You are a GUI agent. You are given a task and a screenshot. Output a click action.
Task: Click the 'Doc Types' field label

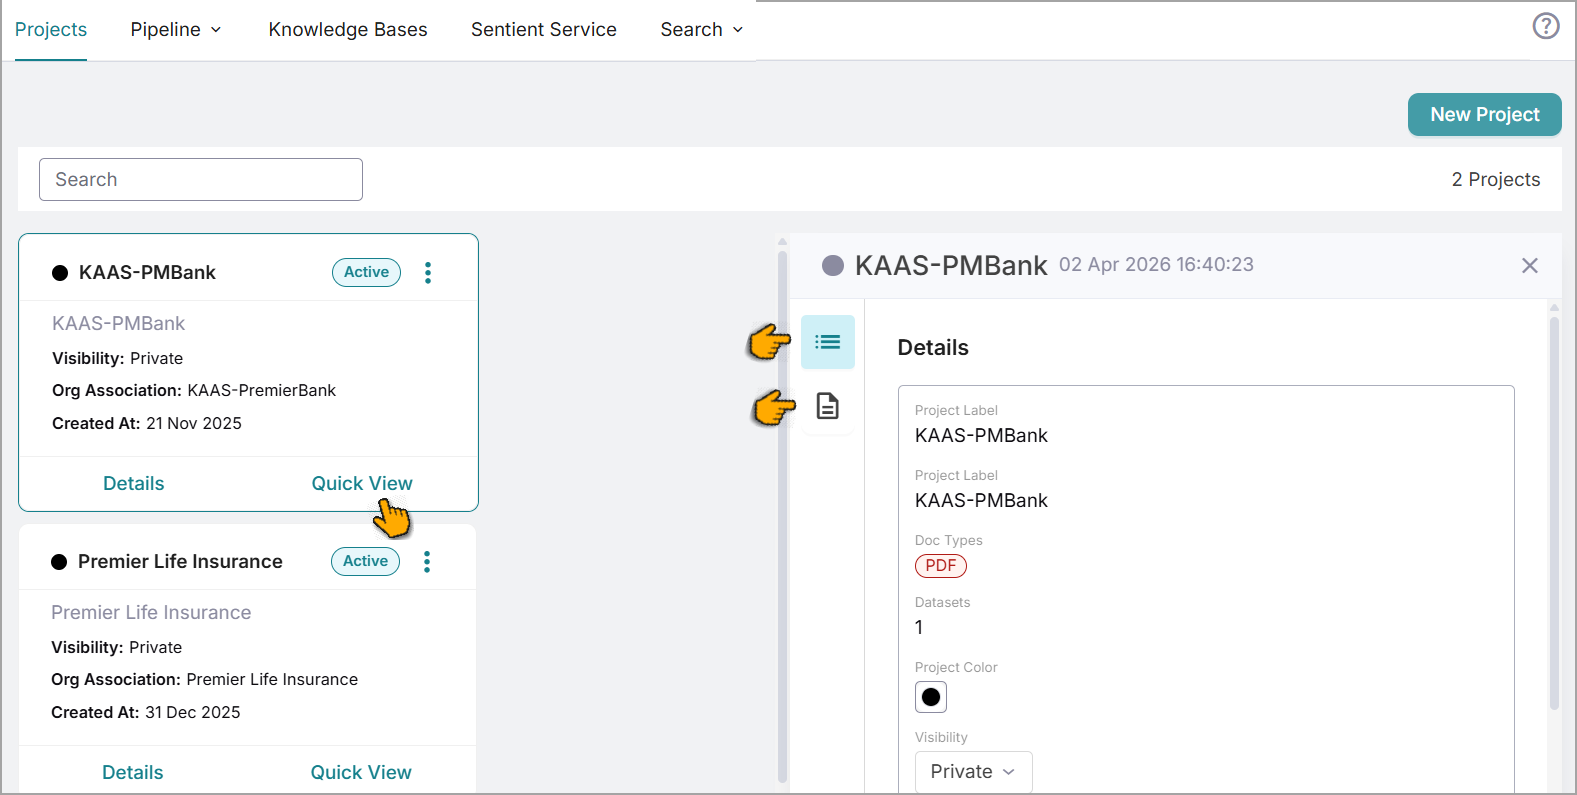pos(949,541)
